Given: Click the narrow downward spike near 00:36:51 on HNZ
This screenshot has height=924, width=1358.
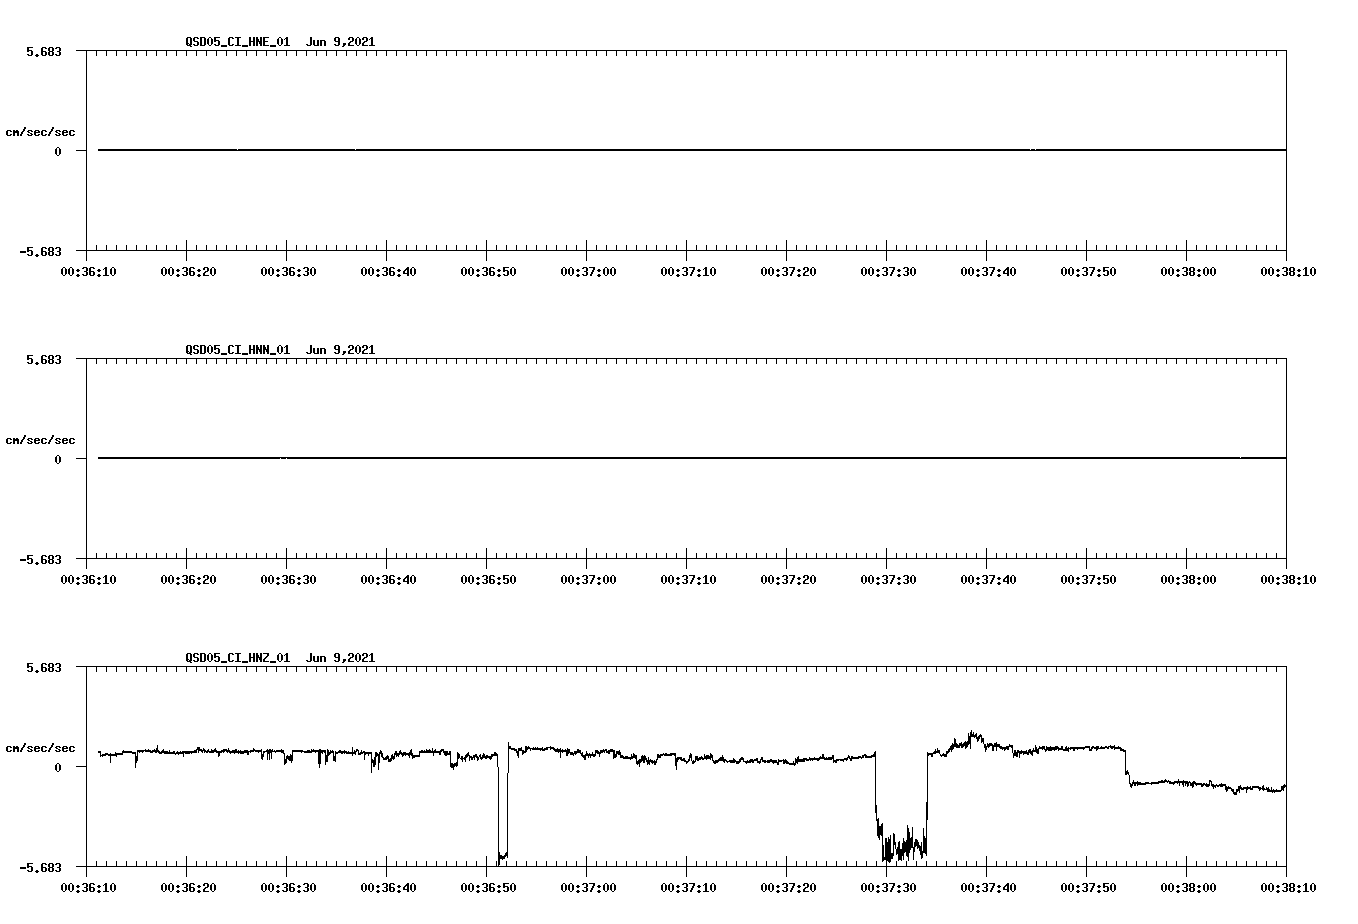Looking at the screenshot, I should coord(503,805).
